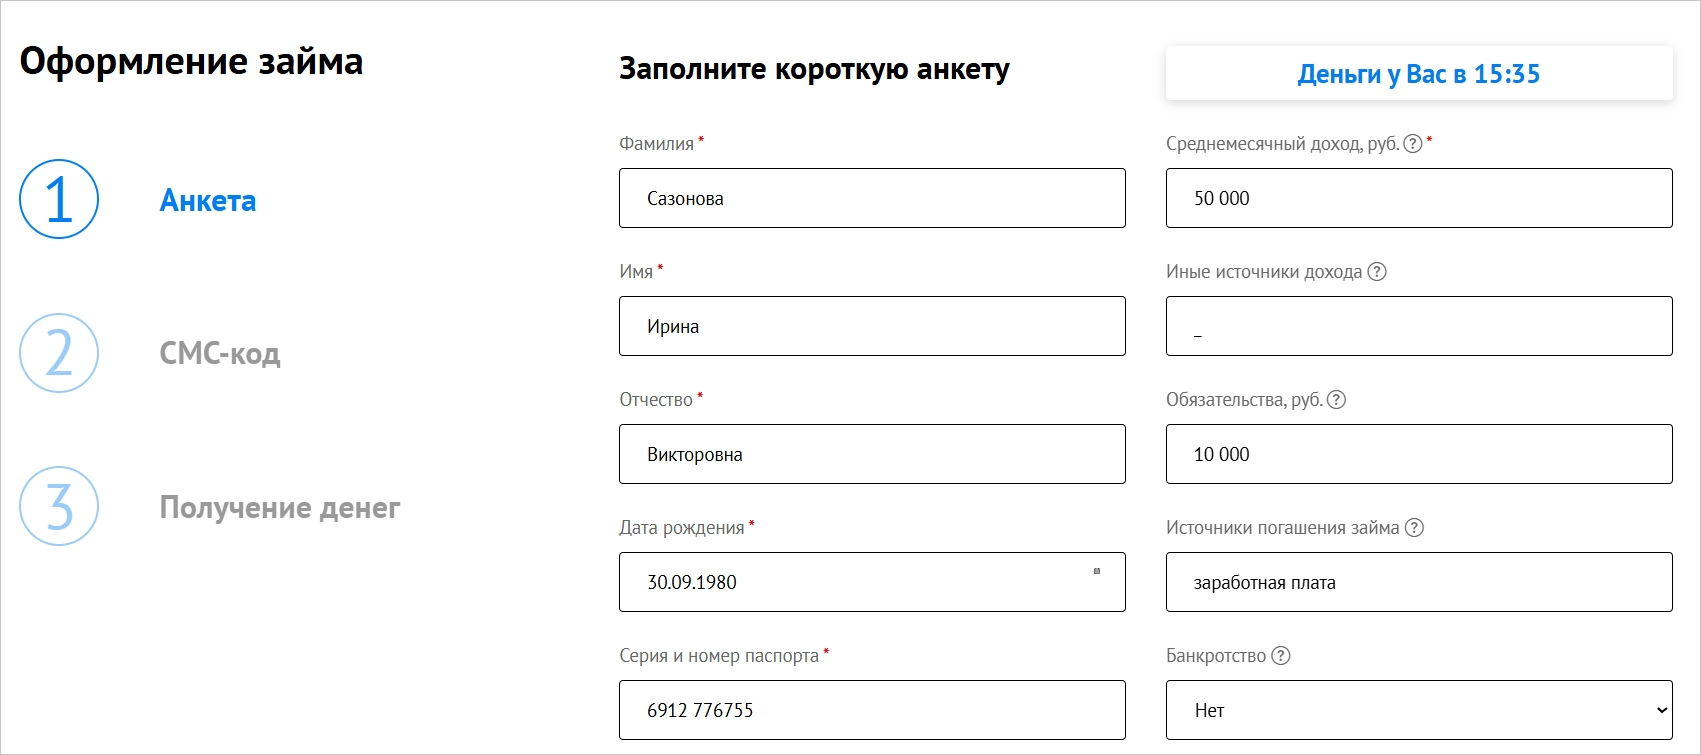Viewport: 1701px width, 755px height.
Task: Click help icon beside Обязательства, руб.
Action: [1336, 400]
